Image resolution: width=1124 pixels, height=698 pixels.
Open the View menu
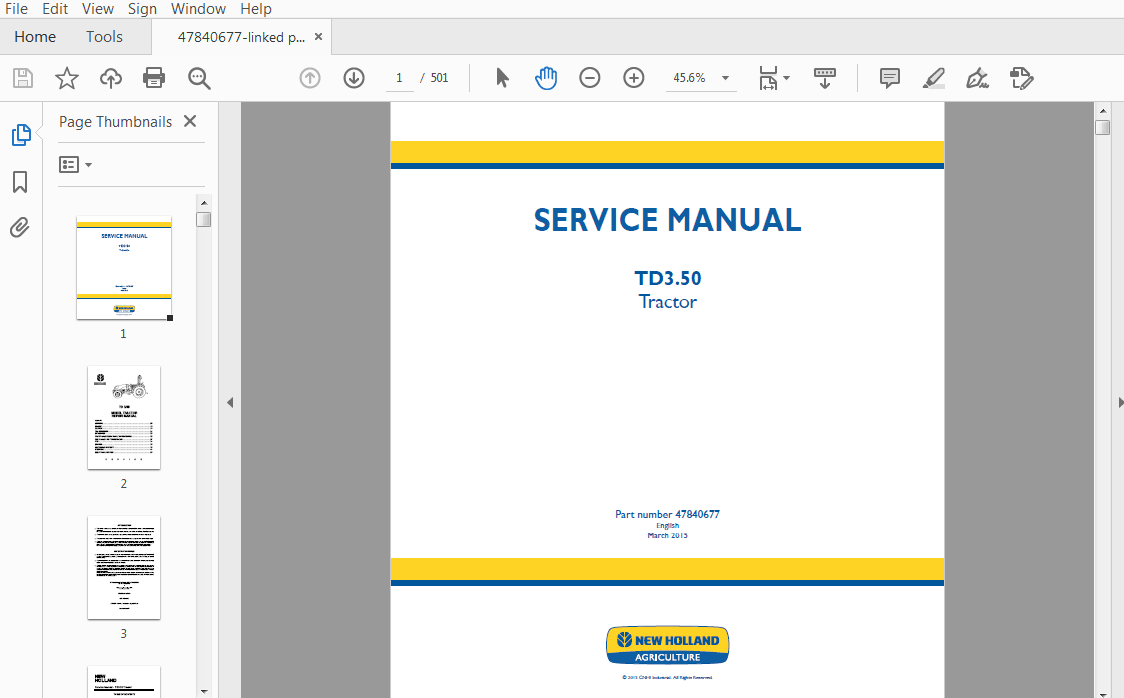(97, 9)
